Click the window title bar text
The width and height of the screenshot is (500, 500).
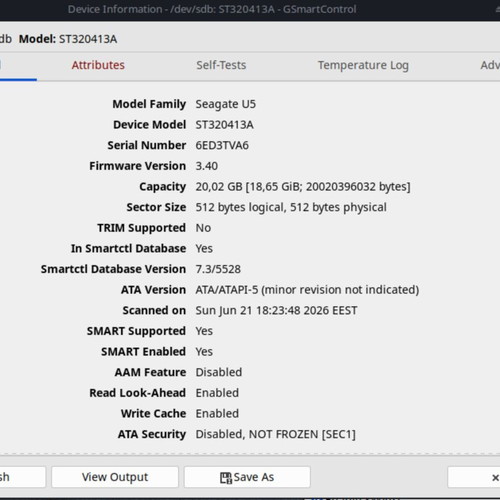(x=212, y=9)
